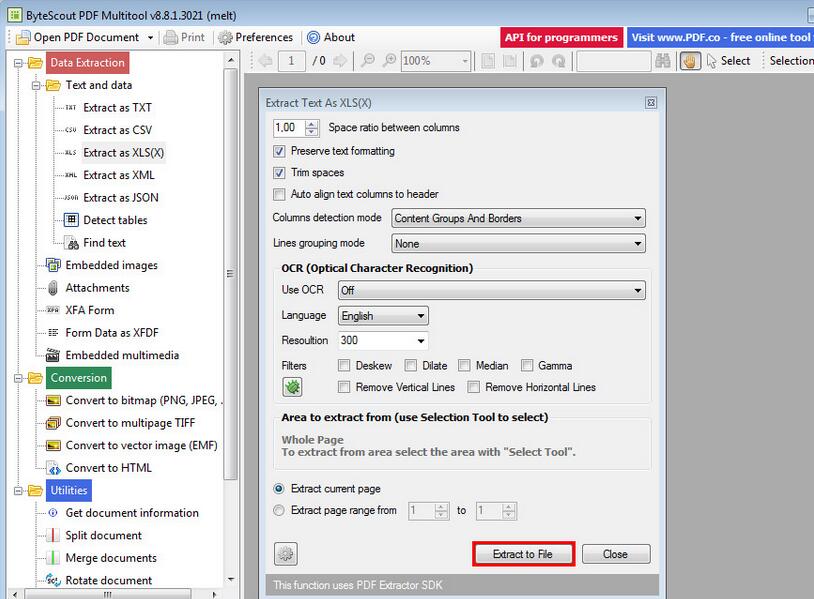The image size is (814, 599).
Task: Go to previous page with the left arrow
Action: click(266, 61)
